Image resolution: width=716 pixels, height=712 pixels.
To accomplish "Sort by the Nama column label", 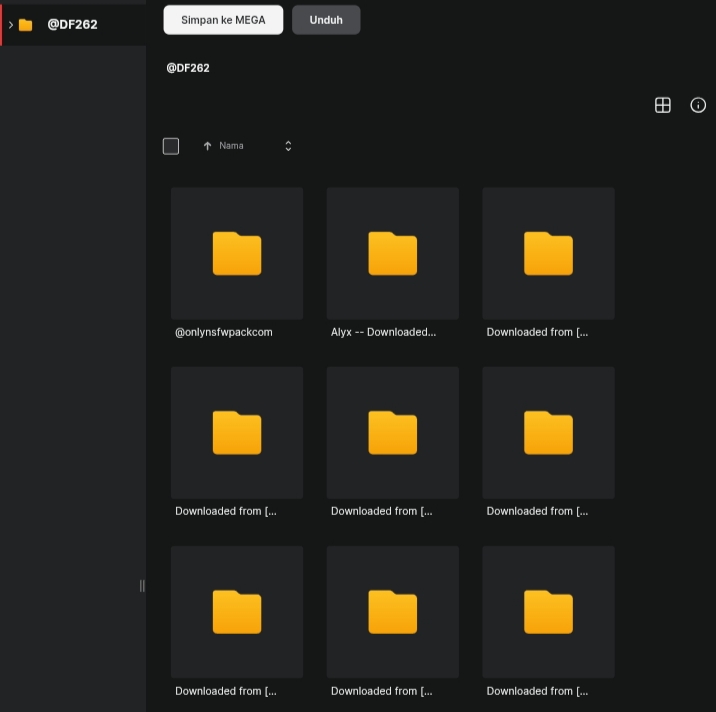I will (231, 146).
